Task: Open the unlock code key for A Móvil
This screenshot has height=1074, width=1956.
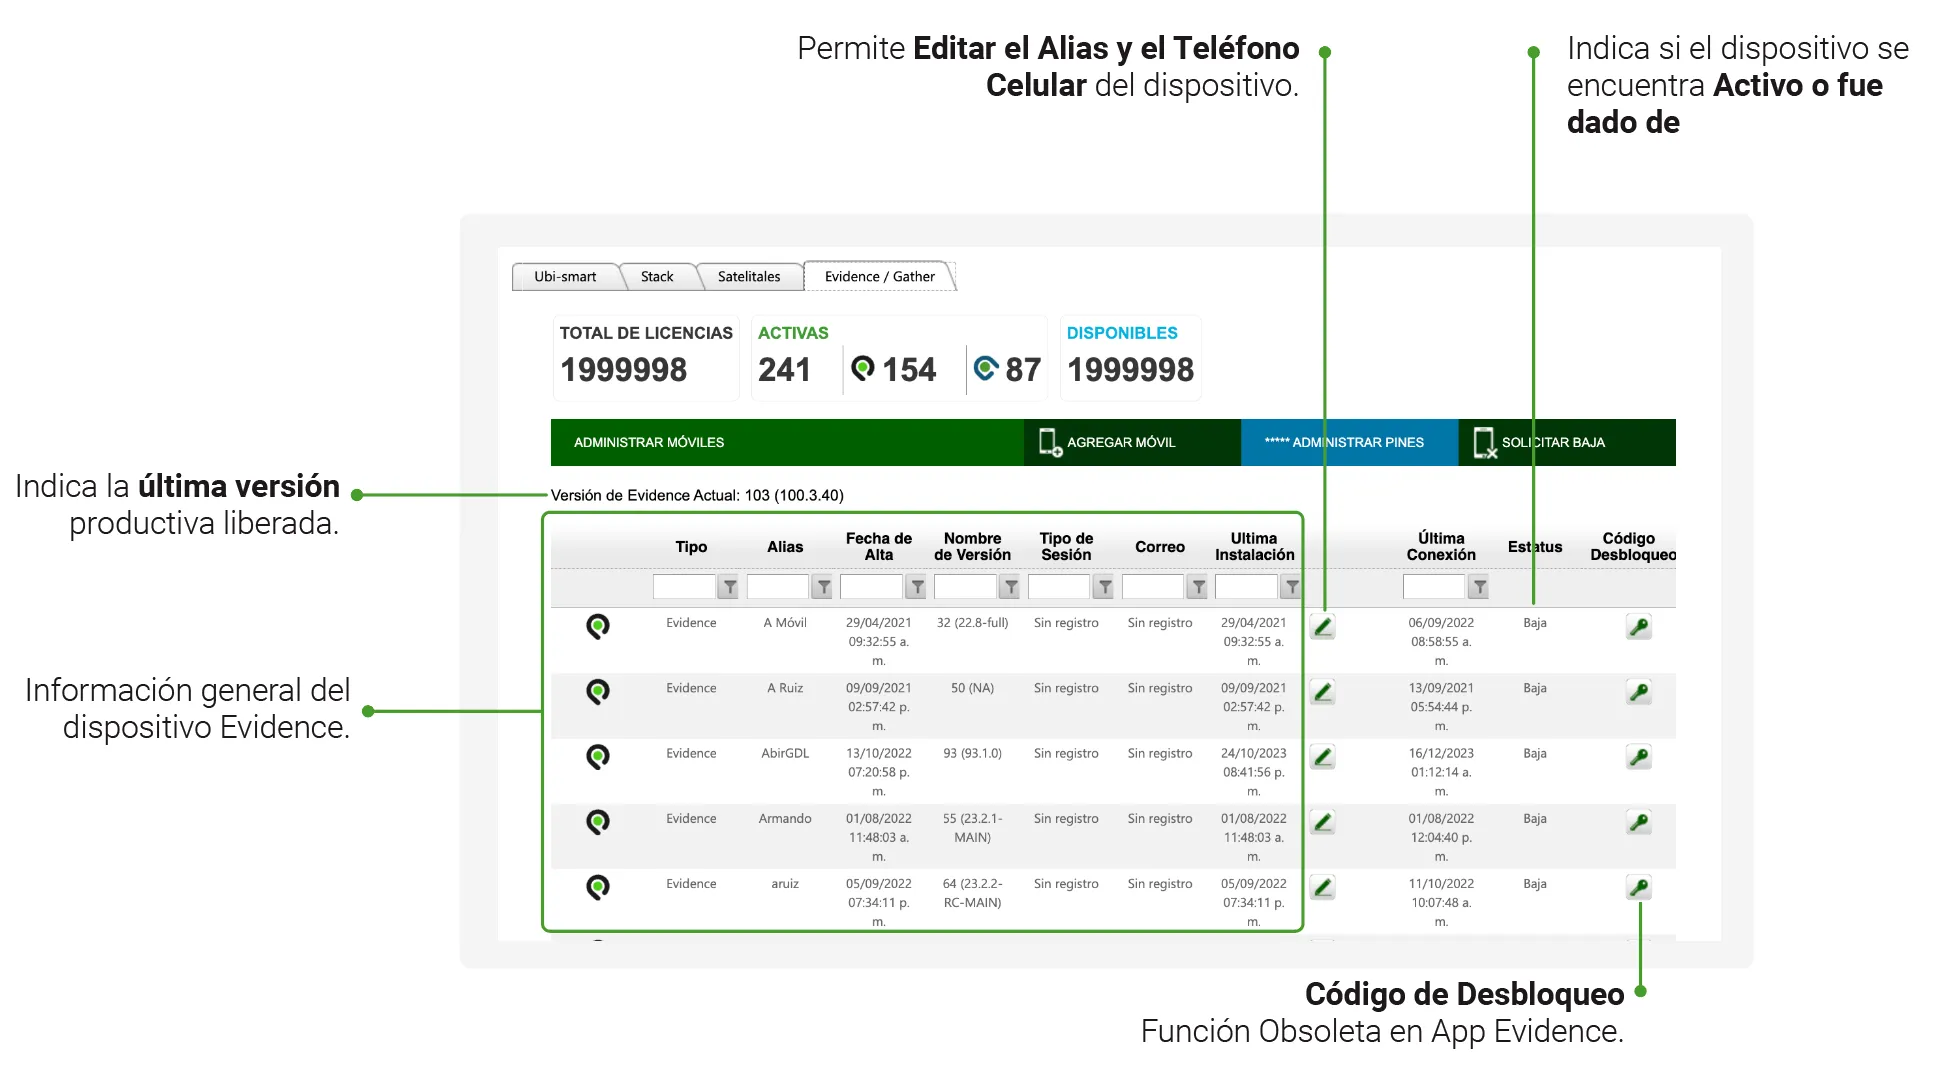Action: click(1639, 627)
